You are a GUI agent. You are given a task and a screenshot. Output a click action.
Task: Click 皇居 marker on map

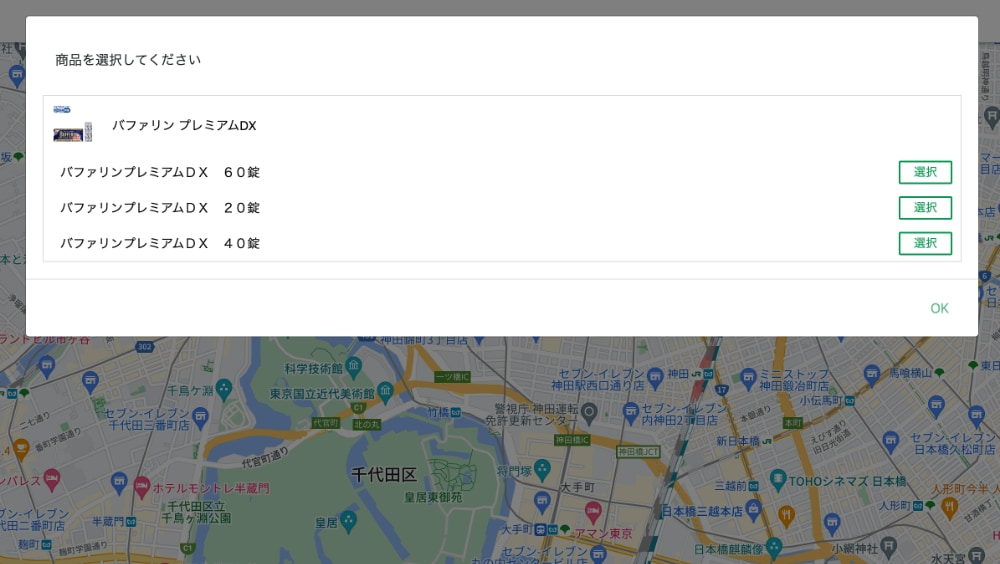(348, 521)
